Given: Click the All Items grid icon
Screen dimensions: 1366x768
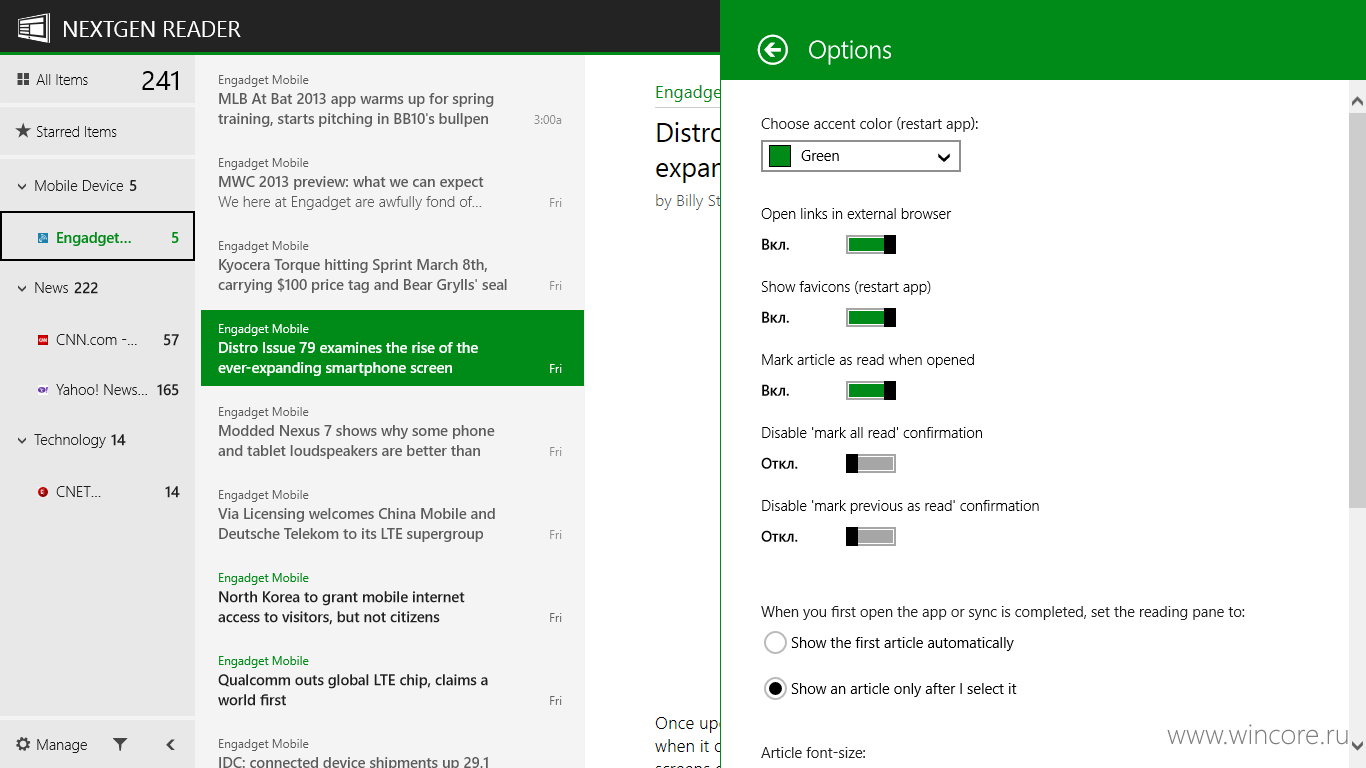Looking at the screenshot, I should click(x=23, y=80).
